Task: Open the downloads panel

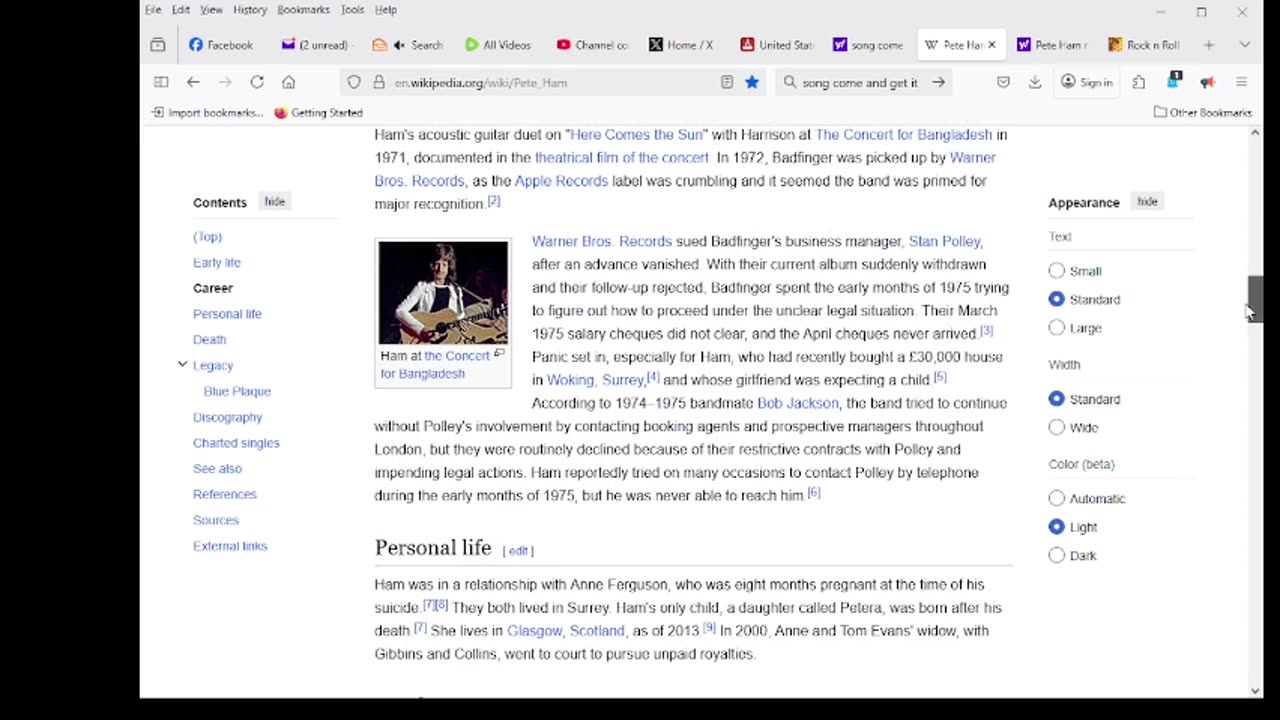Action: tap(1035, 82)
